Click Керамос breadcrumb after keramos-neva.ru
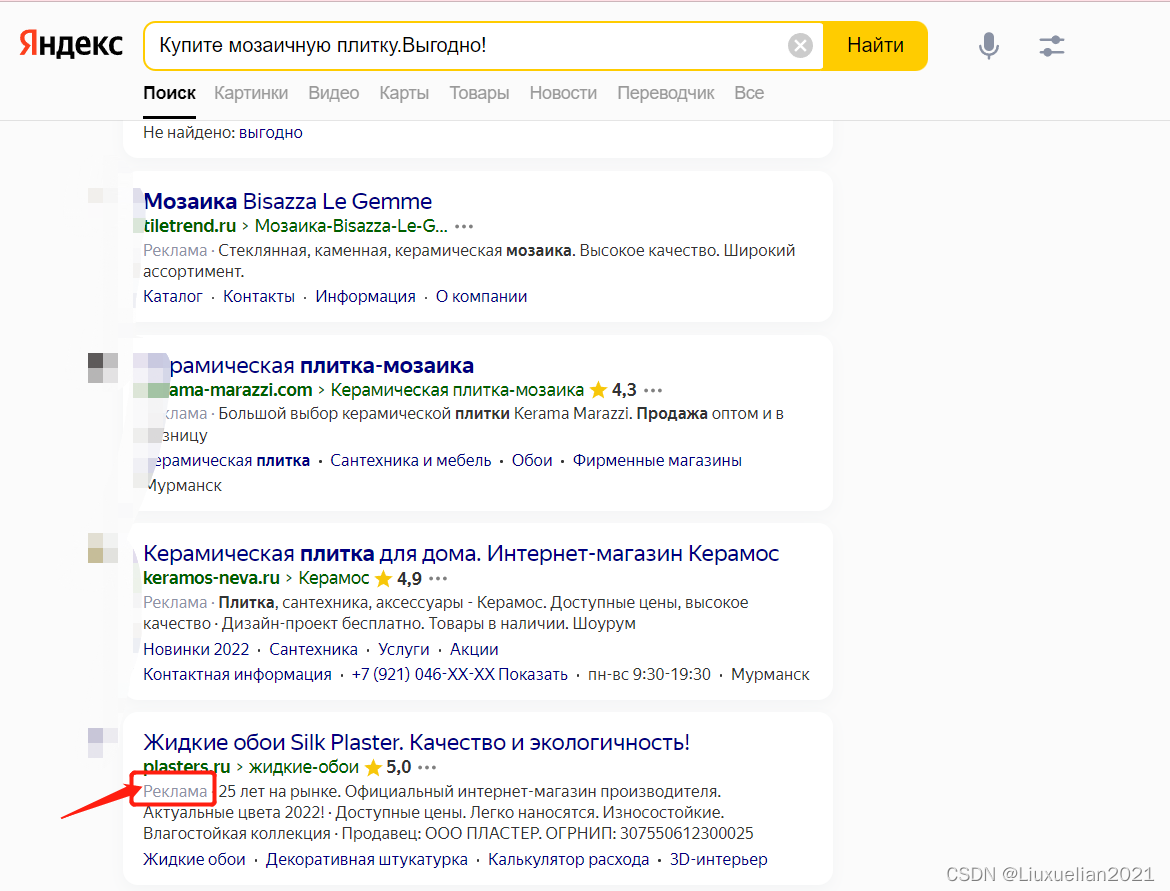This screenshot has height=891, width=1170. coord(334,578)
